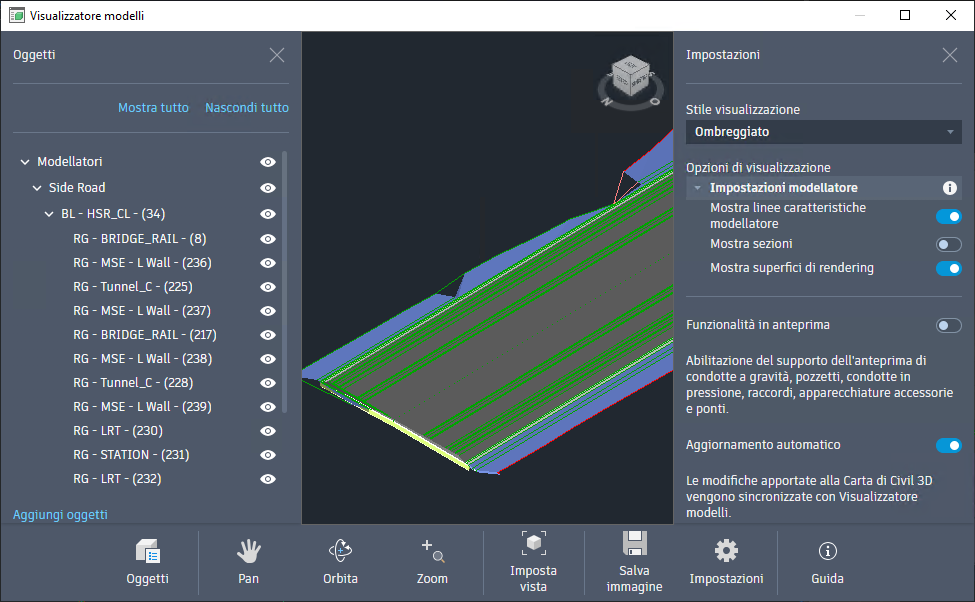Open Stile visualizzazione Ombreggiato dropdown
Viewport: 975px width, 602px height.
[823, 132]
